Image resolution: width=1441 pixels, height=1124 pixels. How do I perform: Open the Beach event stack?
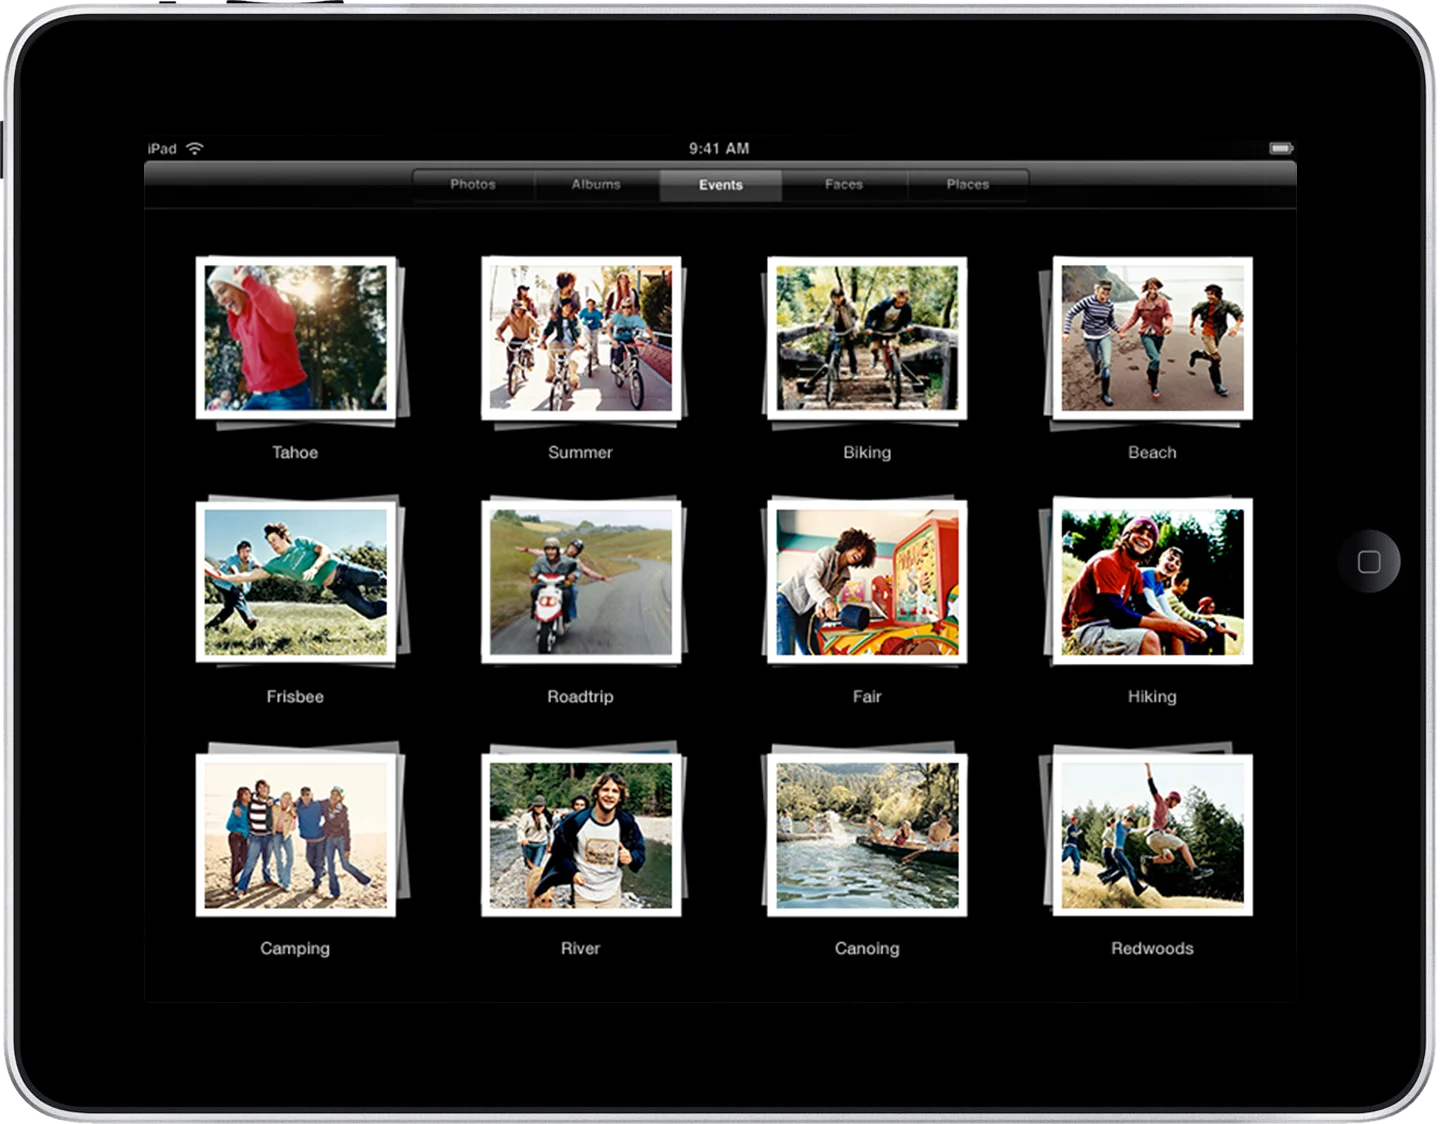(1152, 338)
